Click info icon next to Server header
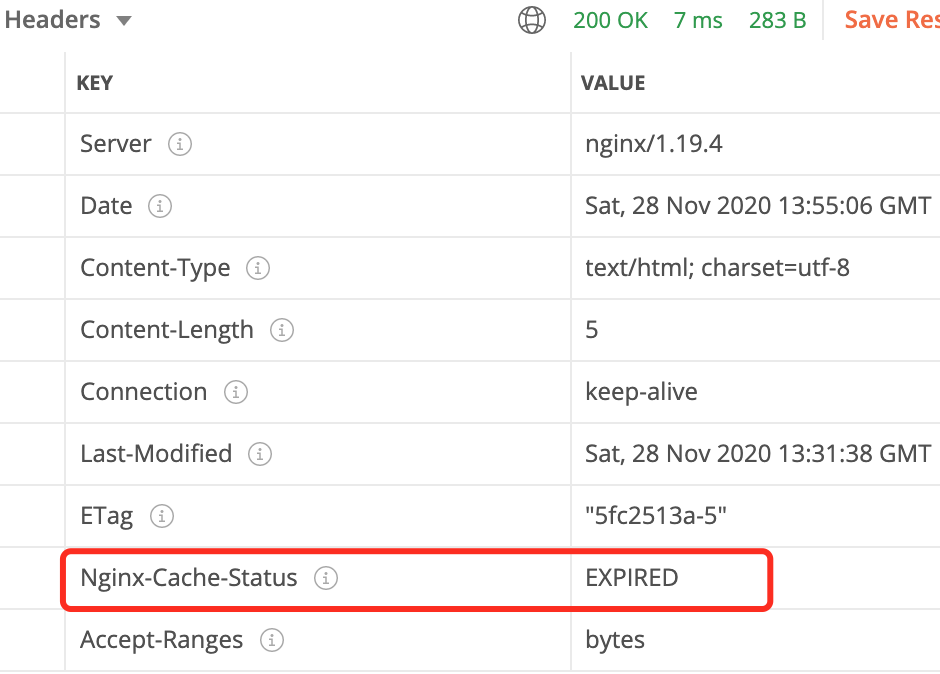The image size is (940, 674). click(x=180, y=144)
